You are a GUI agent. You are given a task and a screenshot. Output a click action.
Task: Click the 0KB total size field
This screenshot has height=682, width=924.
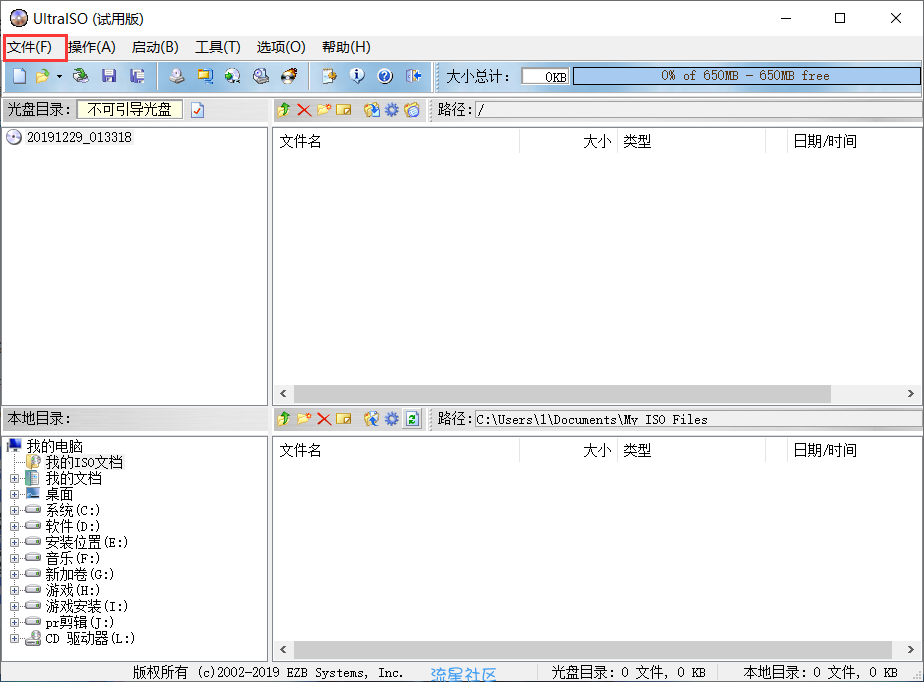(x=545, y=77)
